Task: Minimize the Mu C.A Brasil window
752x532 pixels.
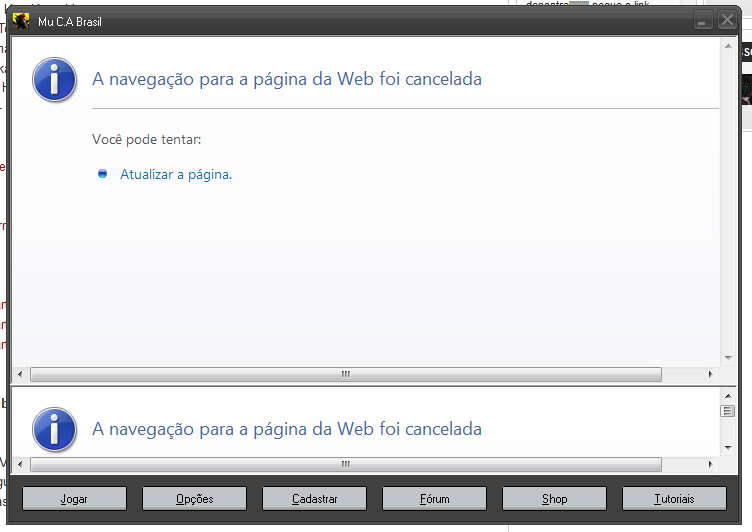Action: 703,21
